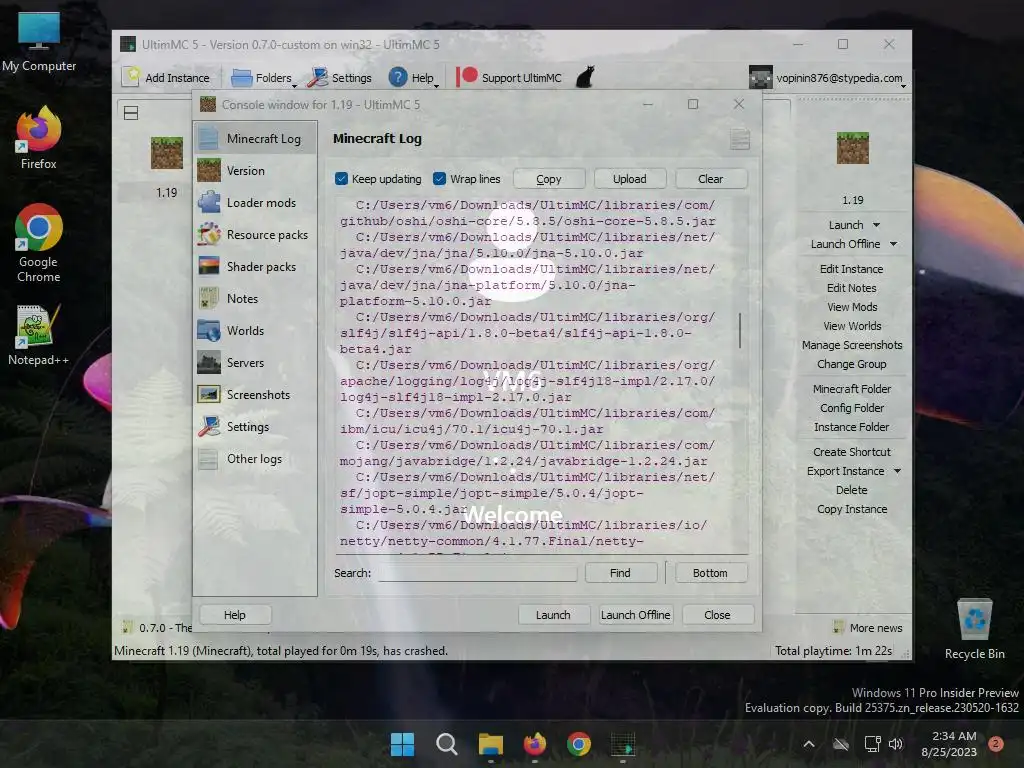This screenshot has width=1024, height=768.
Task: Click Support UltimMC in toolbar
Action: 509,78
